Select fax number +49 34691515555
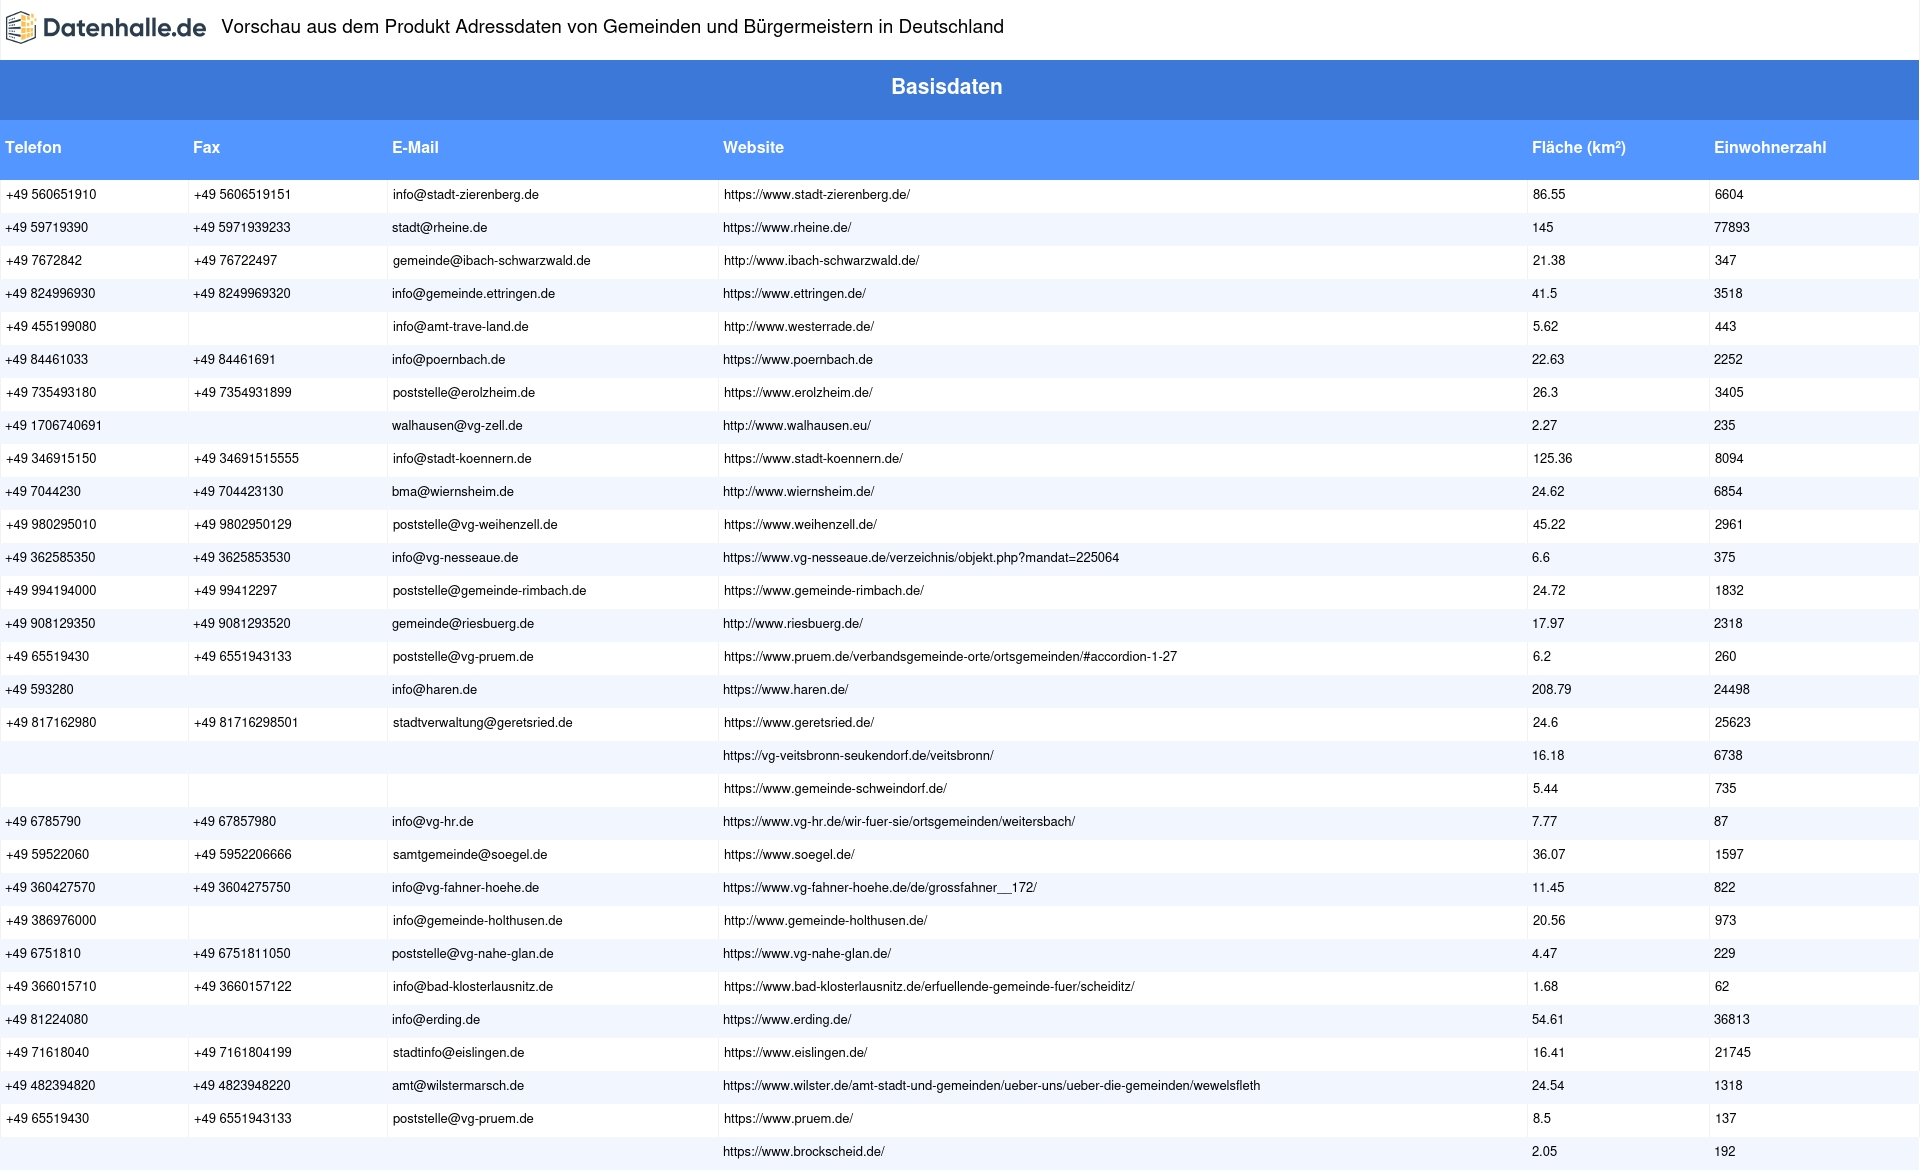 [x=246, y=459]
